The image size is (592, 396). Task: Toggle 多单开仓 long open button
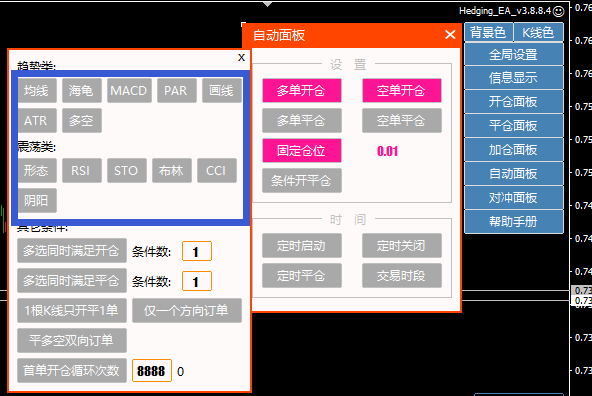coord(302,91)
